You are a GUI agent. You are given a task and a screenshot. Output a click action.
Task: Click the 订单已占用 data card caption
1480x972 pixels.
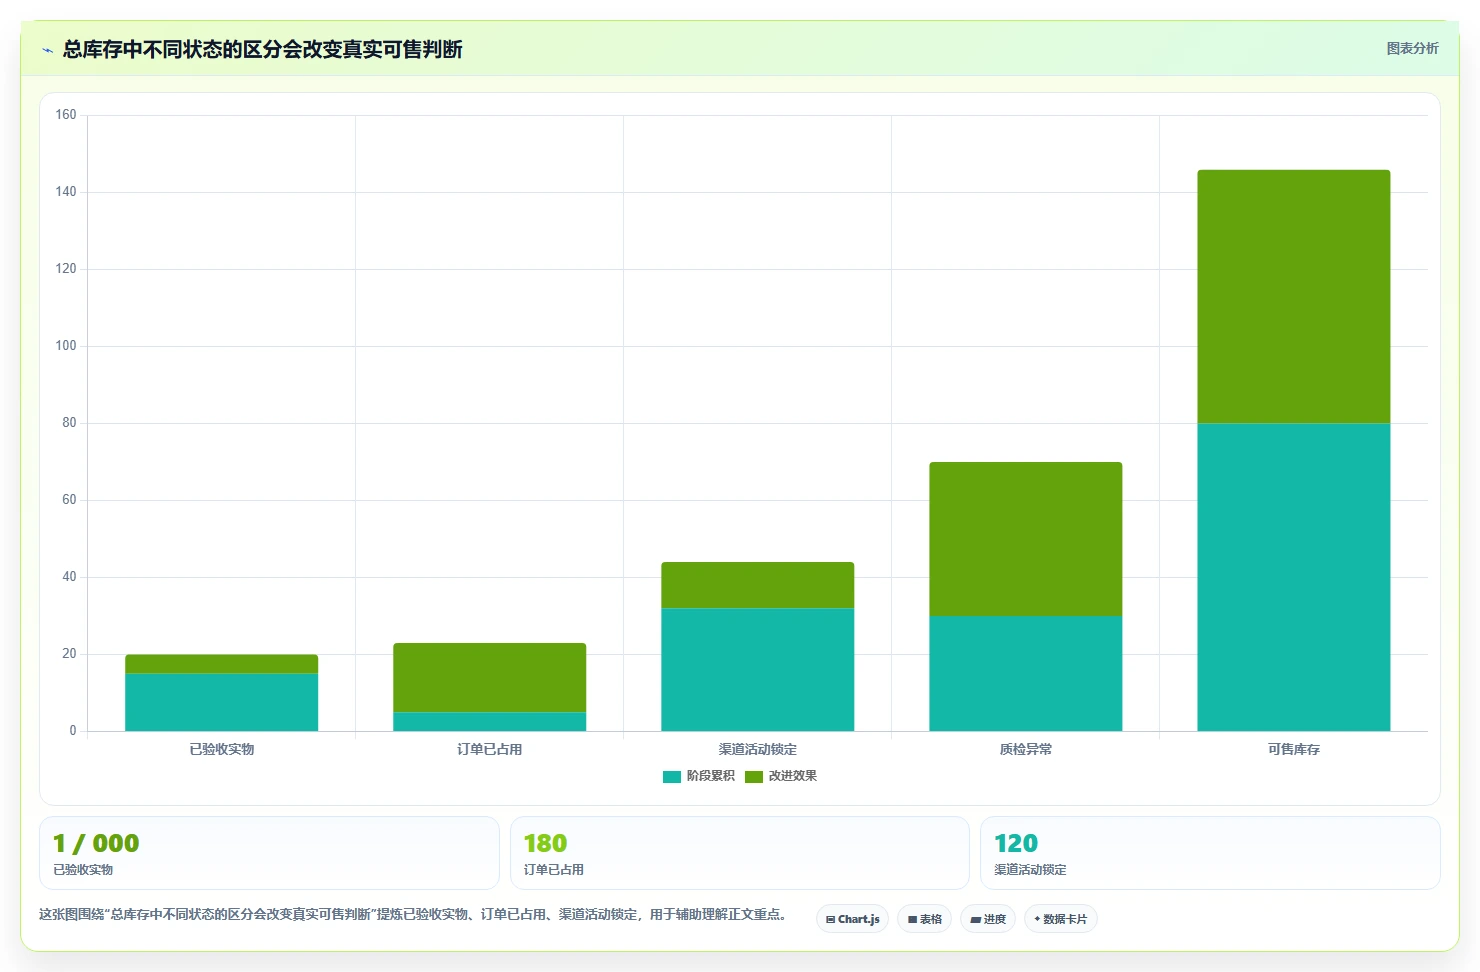pos(554,870)
